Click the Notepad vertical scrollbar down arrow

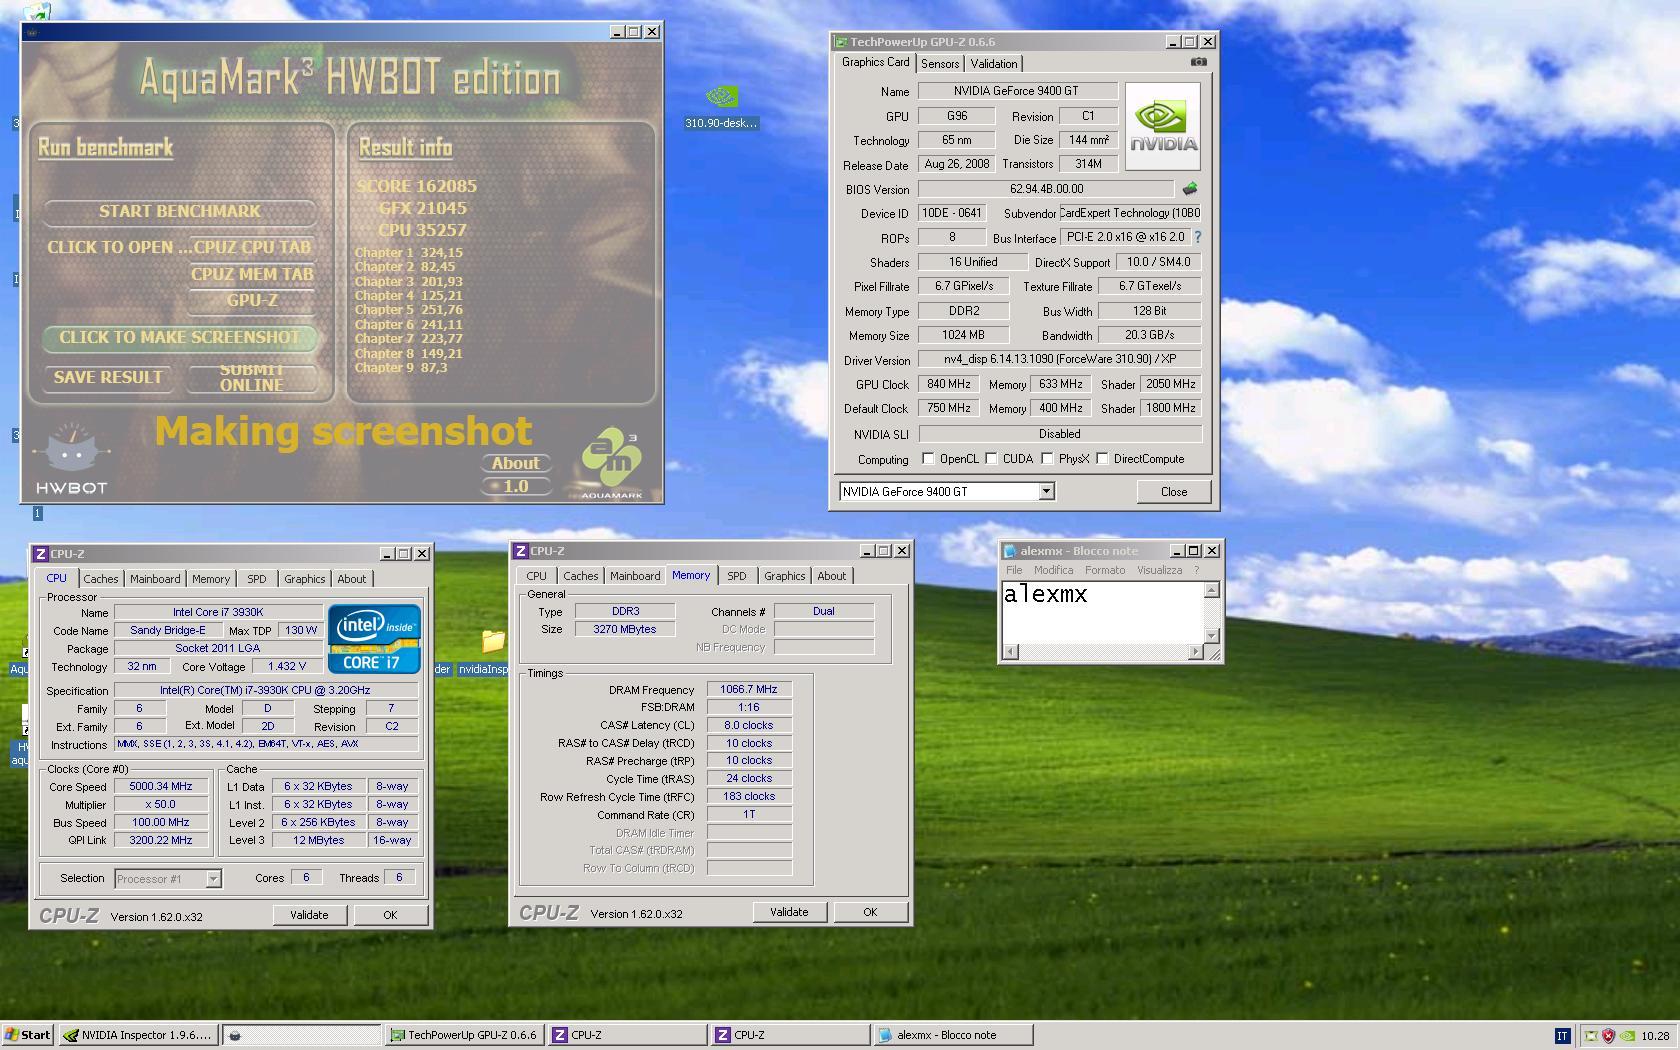pyautogui.click(x=1212, y=635)
